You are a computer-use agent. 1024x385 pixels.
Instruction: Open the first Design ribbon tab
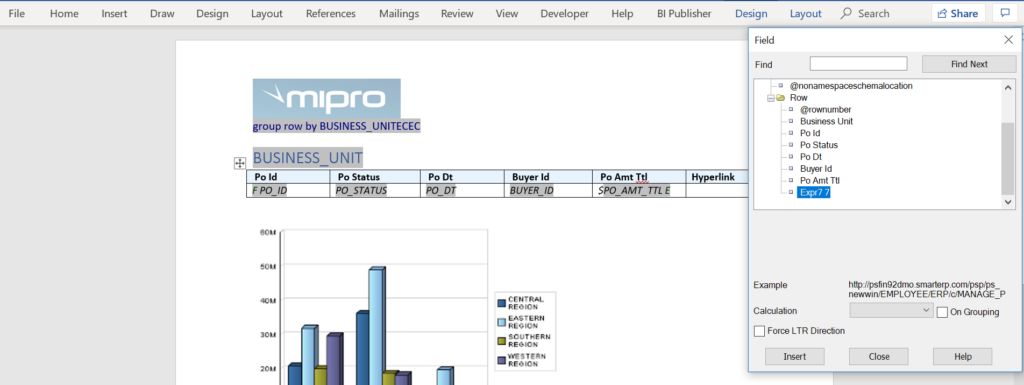[x=212, y=13]
